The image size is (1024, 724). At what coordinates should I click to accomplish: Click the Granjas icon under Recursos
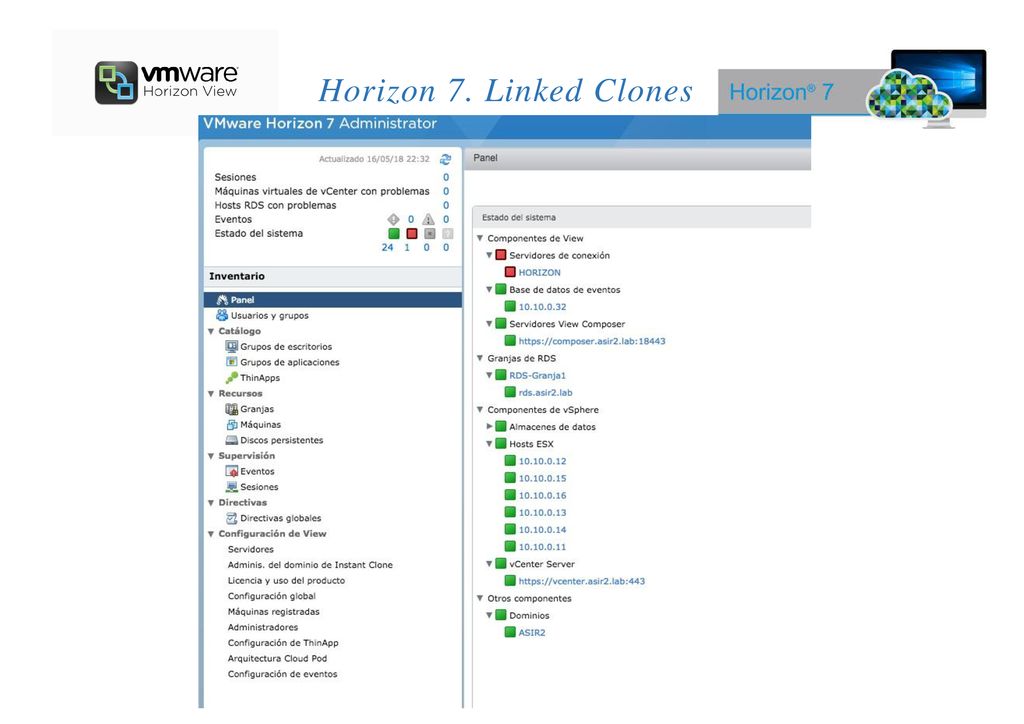tap(232, 409)
